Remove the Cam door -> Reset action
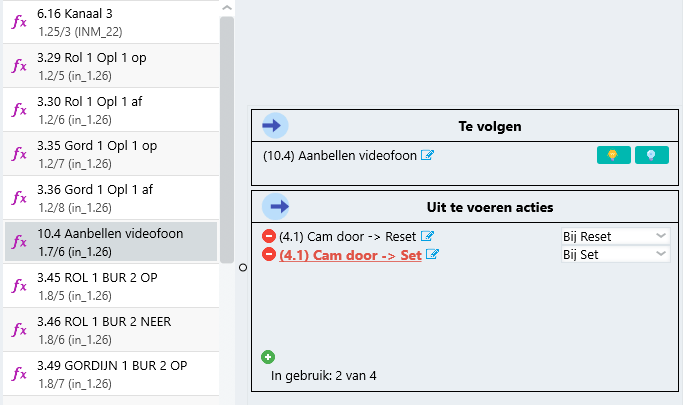The image size is (683, 405). [269, 236]
